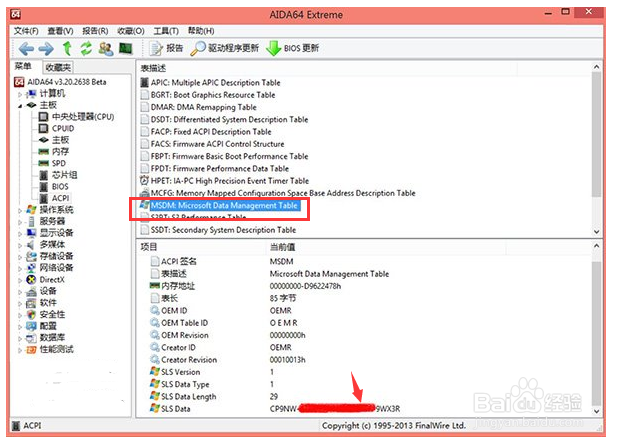Expand the 操作系统 tree node
Image resolution: width=617 pixels, height=444 pixels.
click(20, 211)
